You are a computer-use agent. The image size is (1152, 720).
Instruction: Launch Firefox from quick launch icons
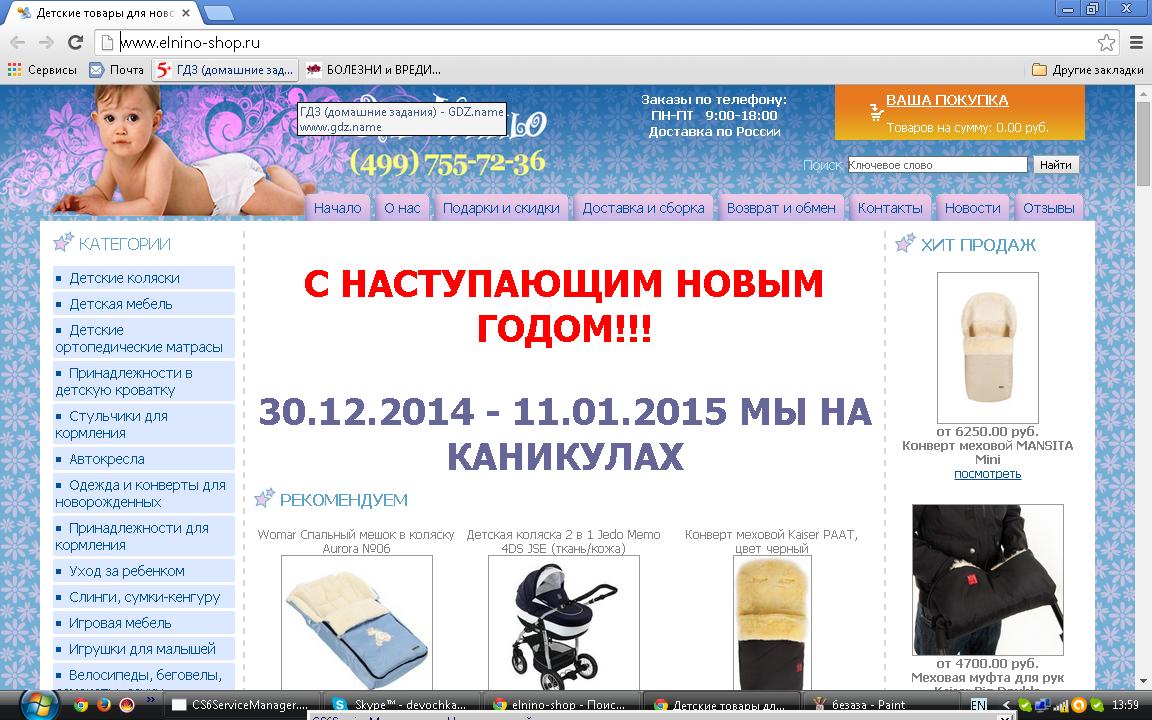click(x=104, y=705)
